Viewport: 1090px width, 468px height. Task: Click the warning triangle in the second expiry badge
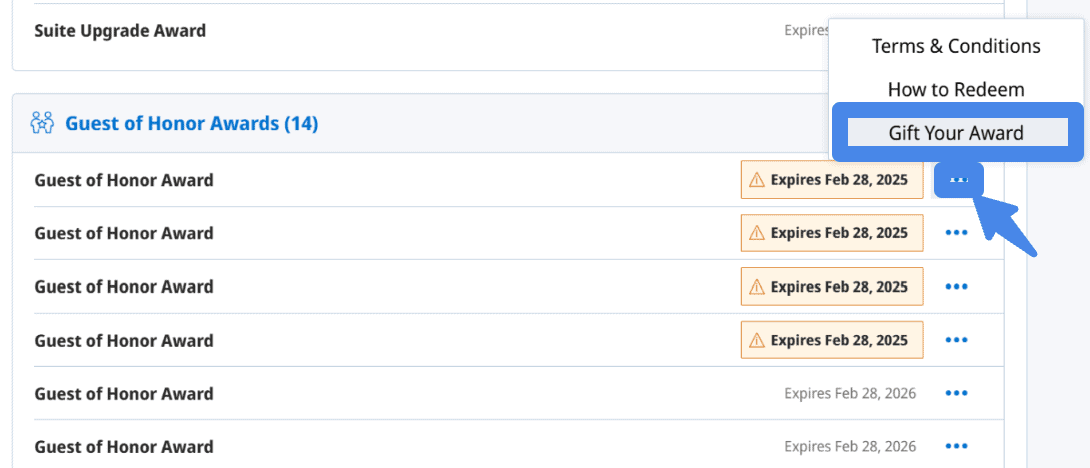click(757, 234)
